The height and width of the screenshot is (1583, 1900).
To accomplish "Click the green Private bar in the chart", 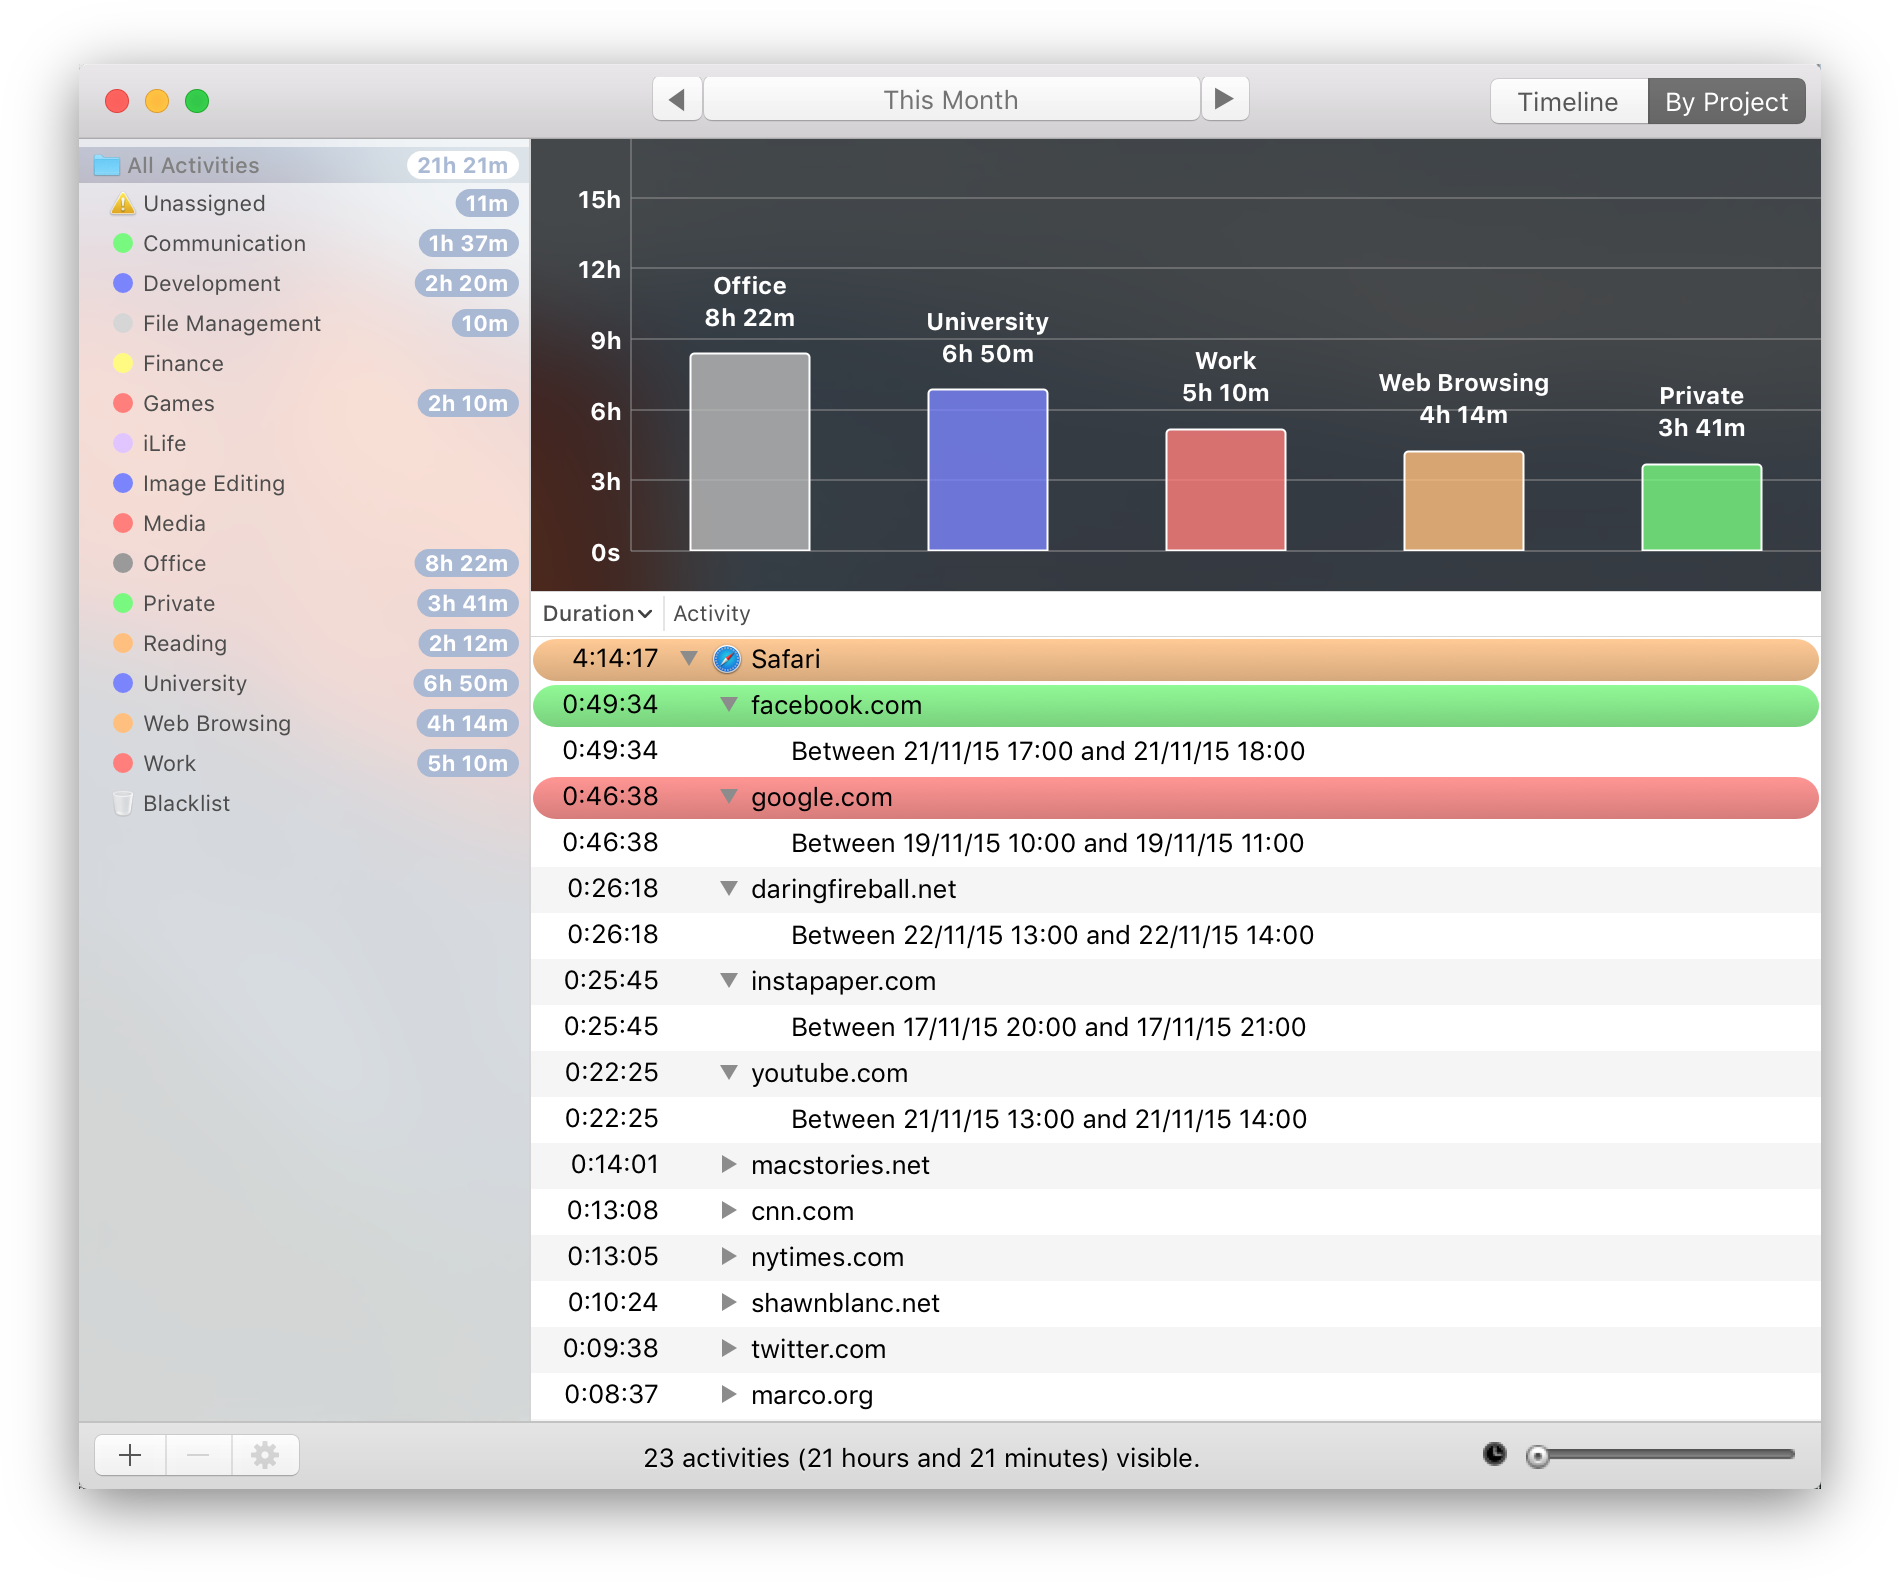I will click(x=1702, y=507).
